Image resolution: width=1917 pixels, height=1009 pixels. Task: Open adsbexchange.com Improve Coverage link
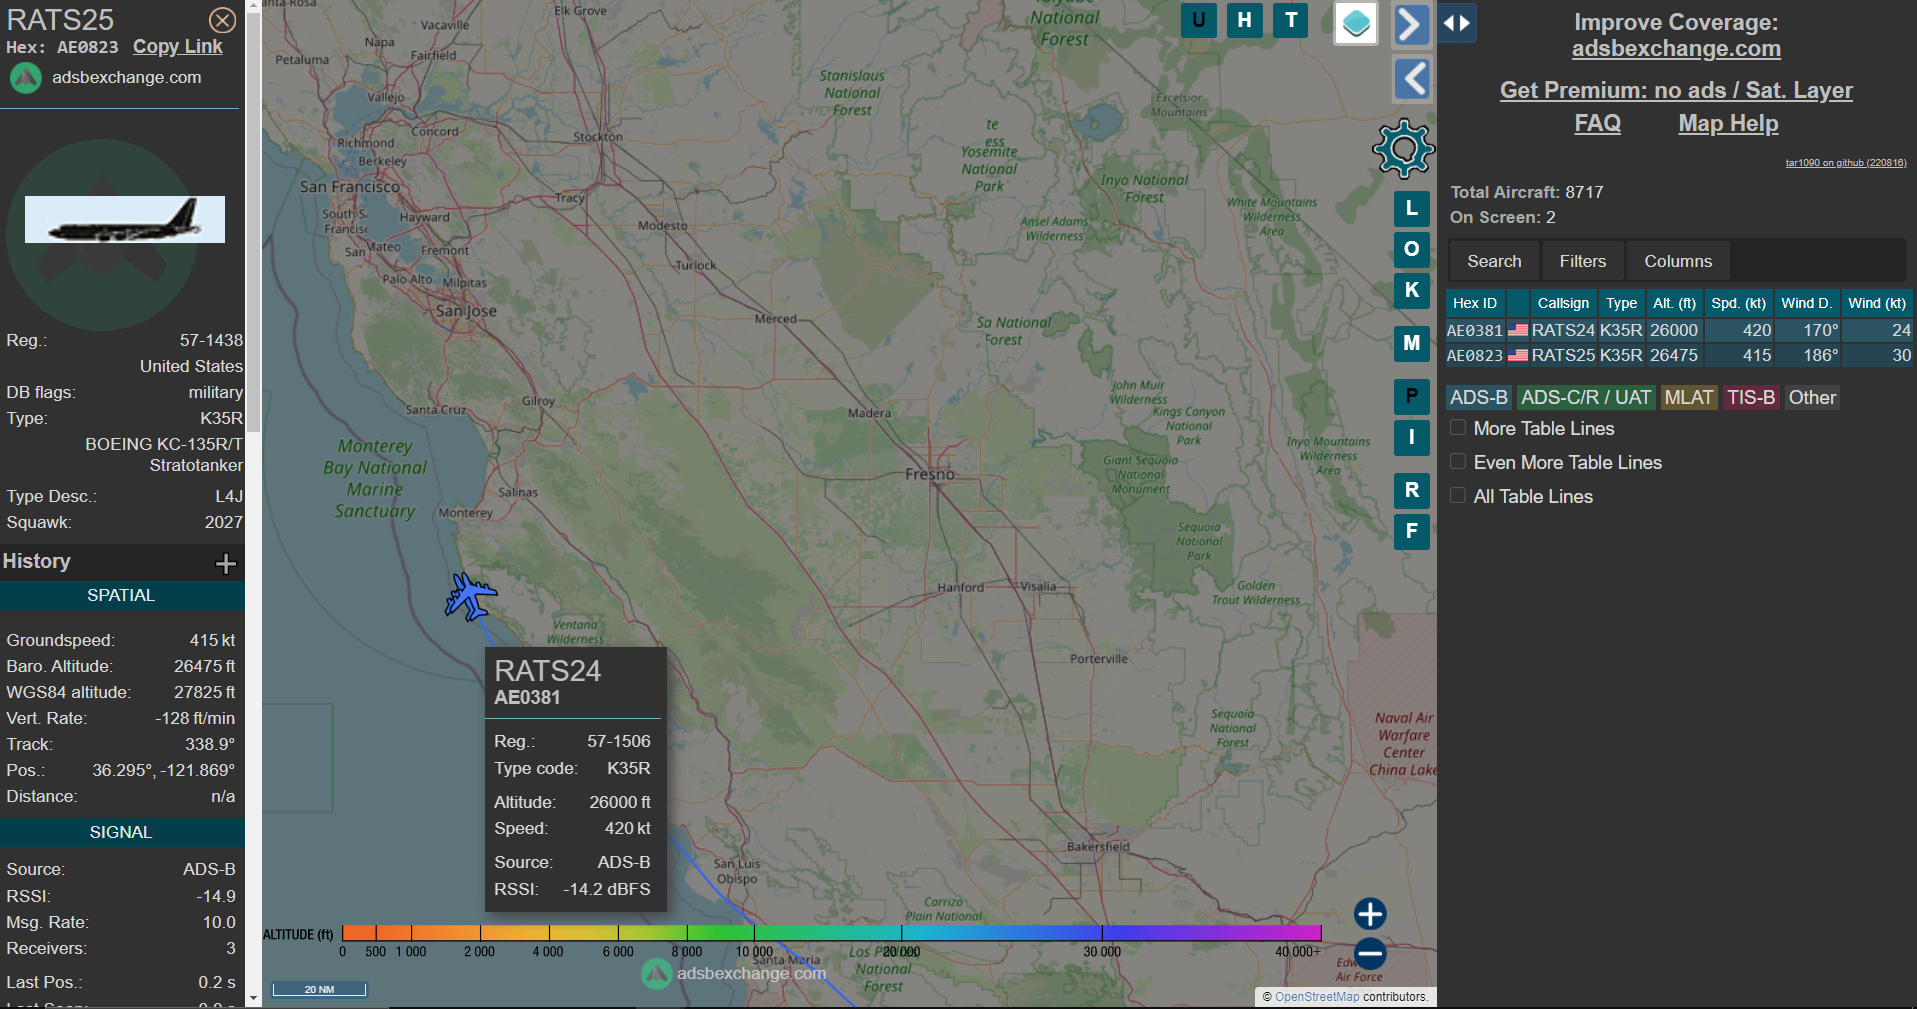pos(1676,48)
